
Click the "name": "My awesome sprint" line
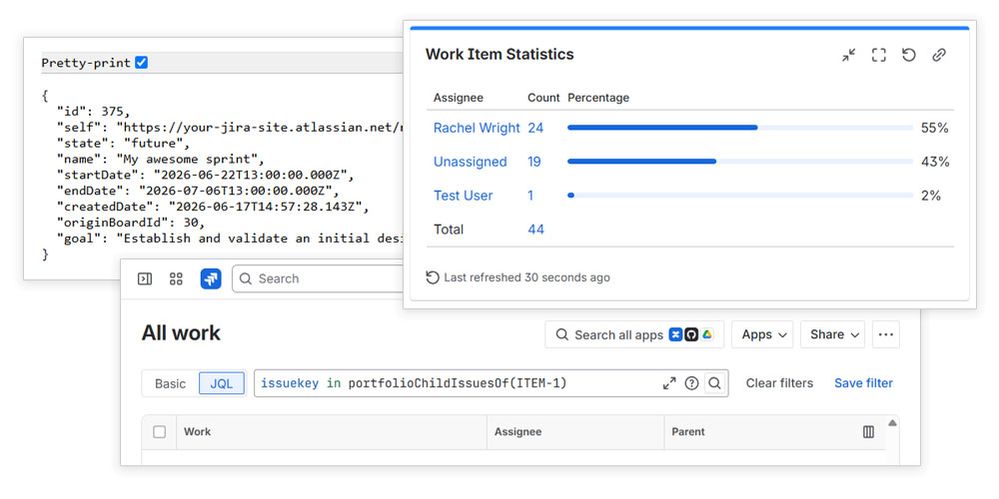point(160,159)
